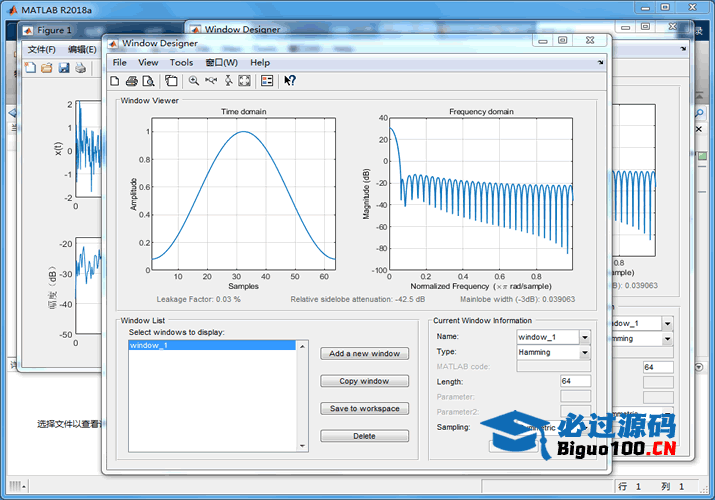Click blue left arrow icon at MATLAB left edge
Screen dimensions: 715x500
pyautogui.click(x=12, y=113)
